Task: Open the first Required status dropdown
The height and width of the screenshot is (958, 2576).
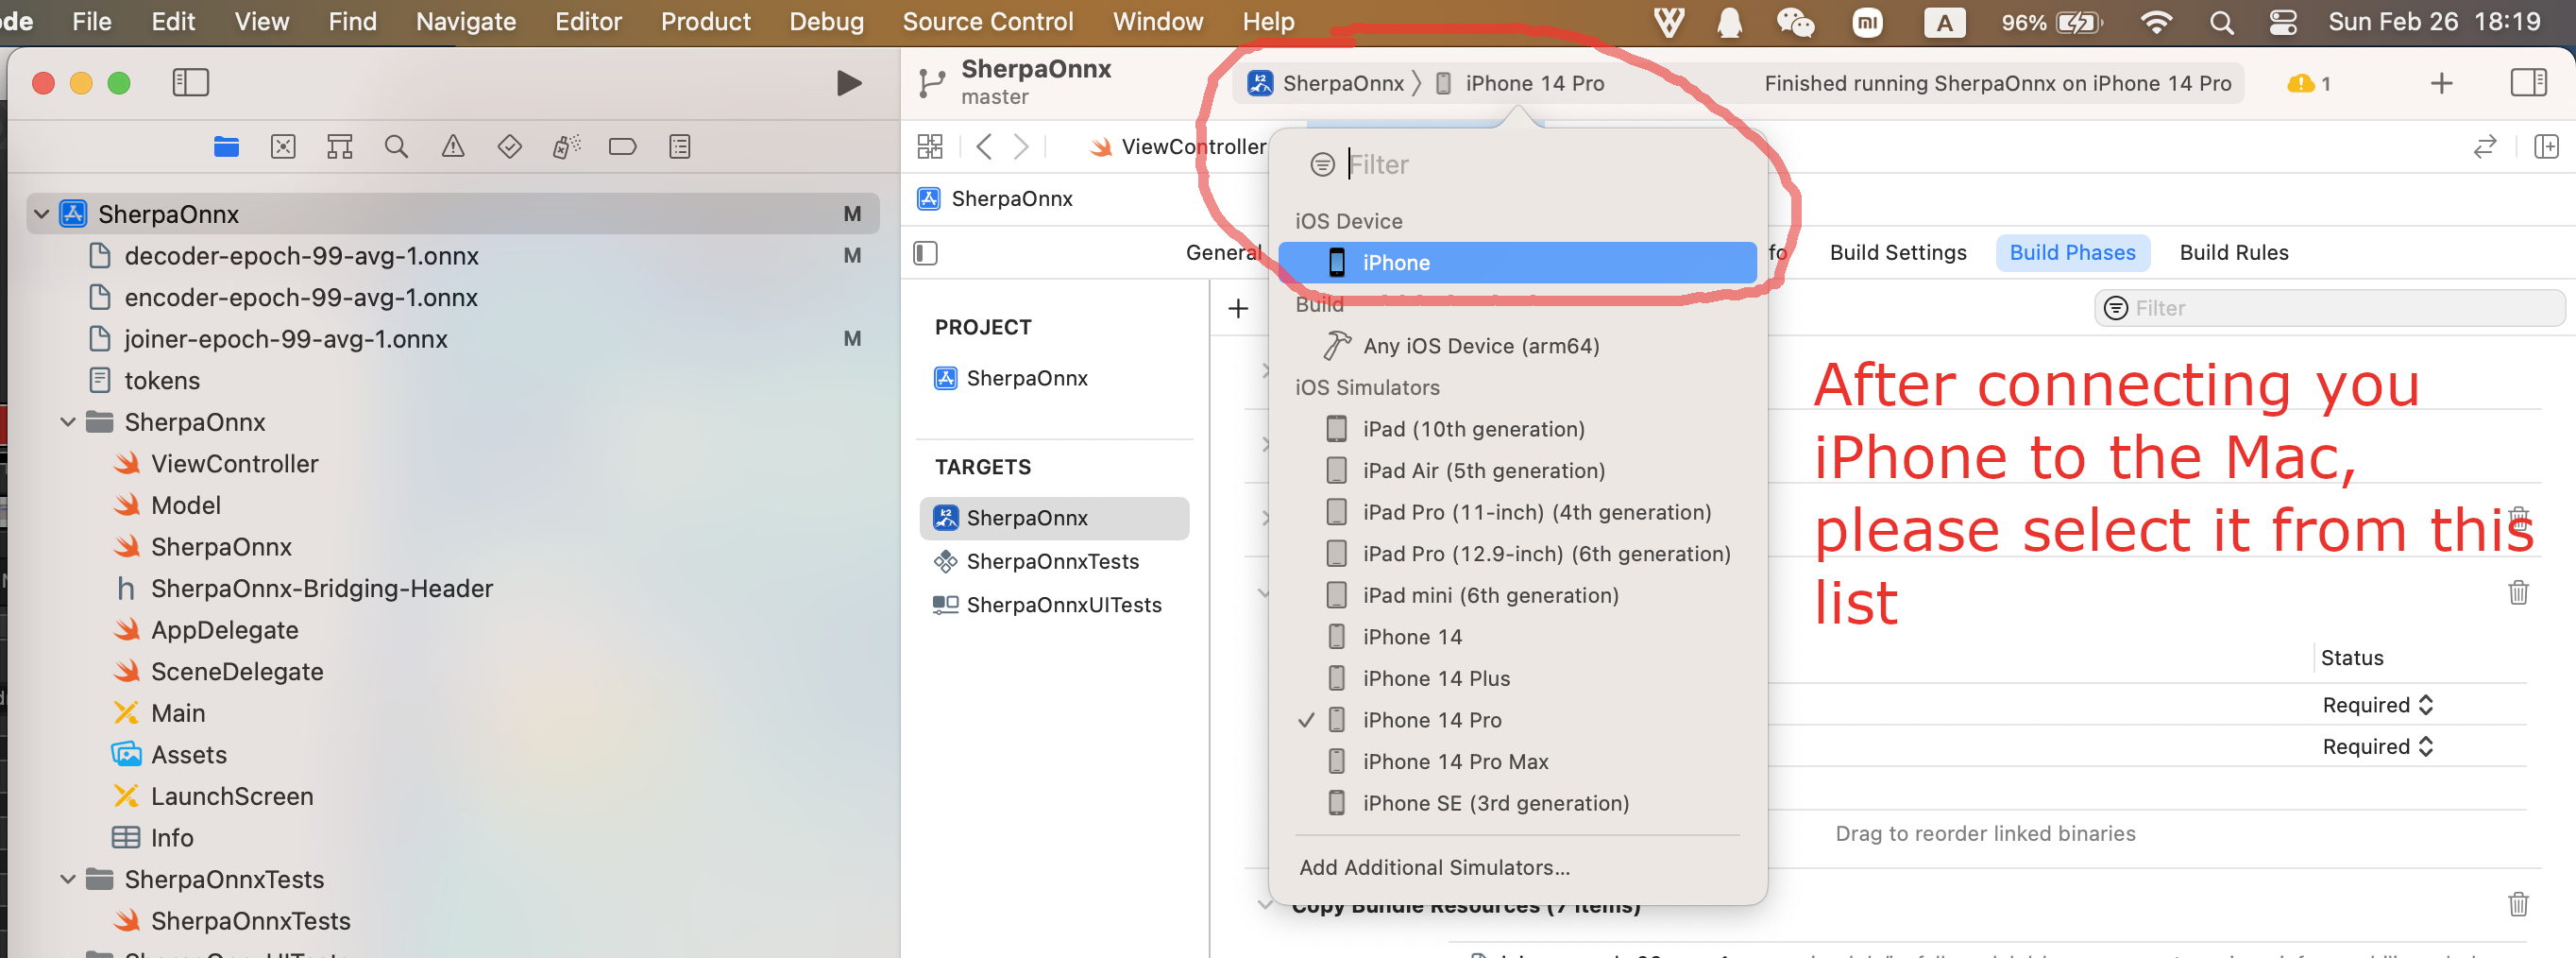Action: (2377, 705)
